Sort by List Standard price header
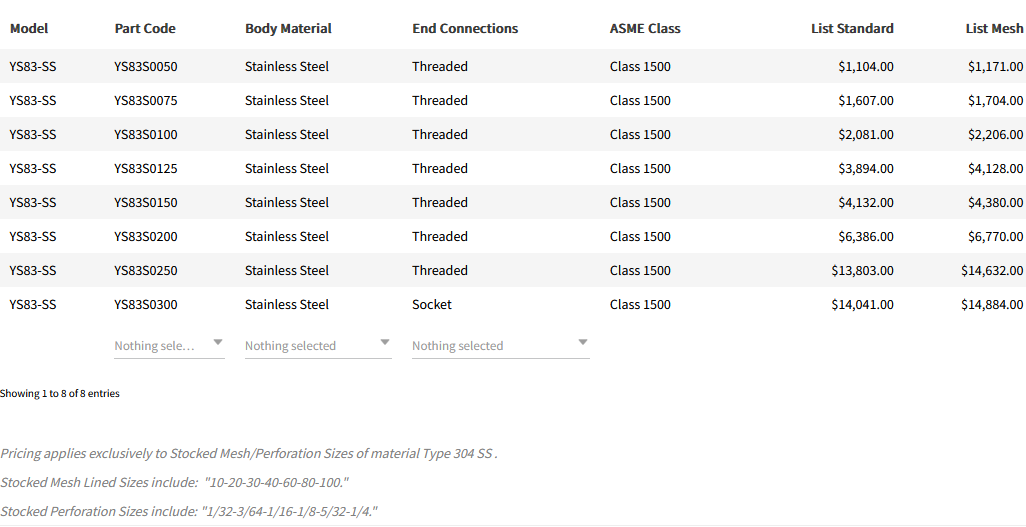The width and height of the screenshot is (1026, 527). point(852,29)
